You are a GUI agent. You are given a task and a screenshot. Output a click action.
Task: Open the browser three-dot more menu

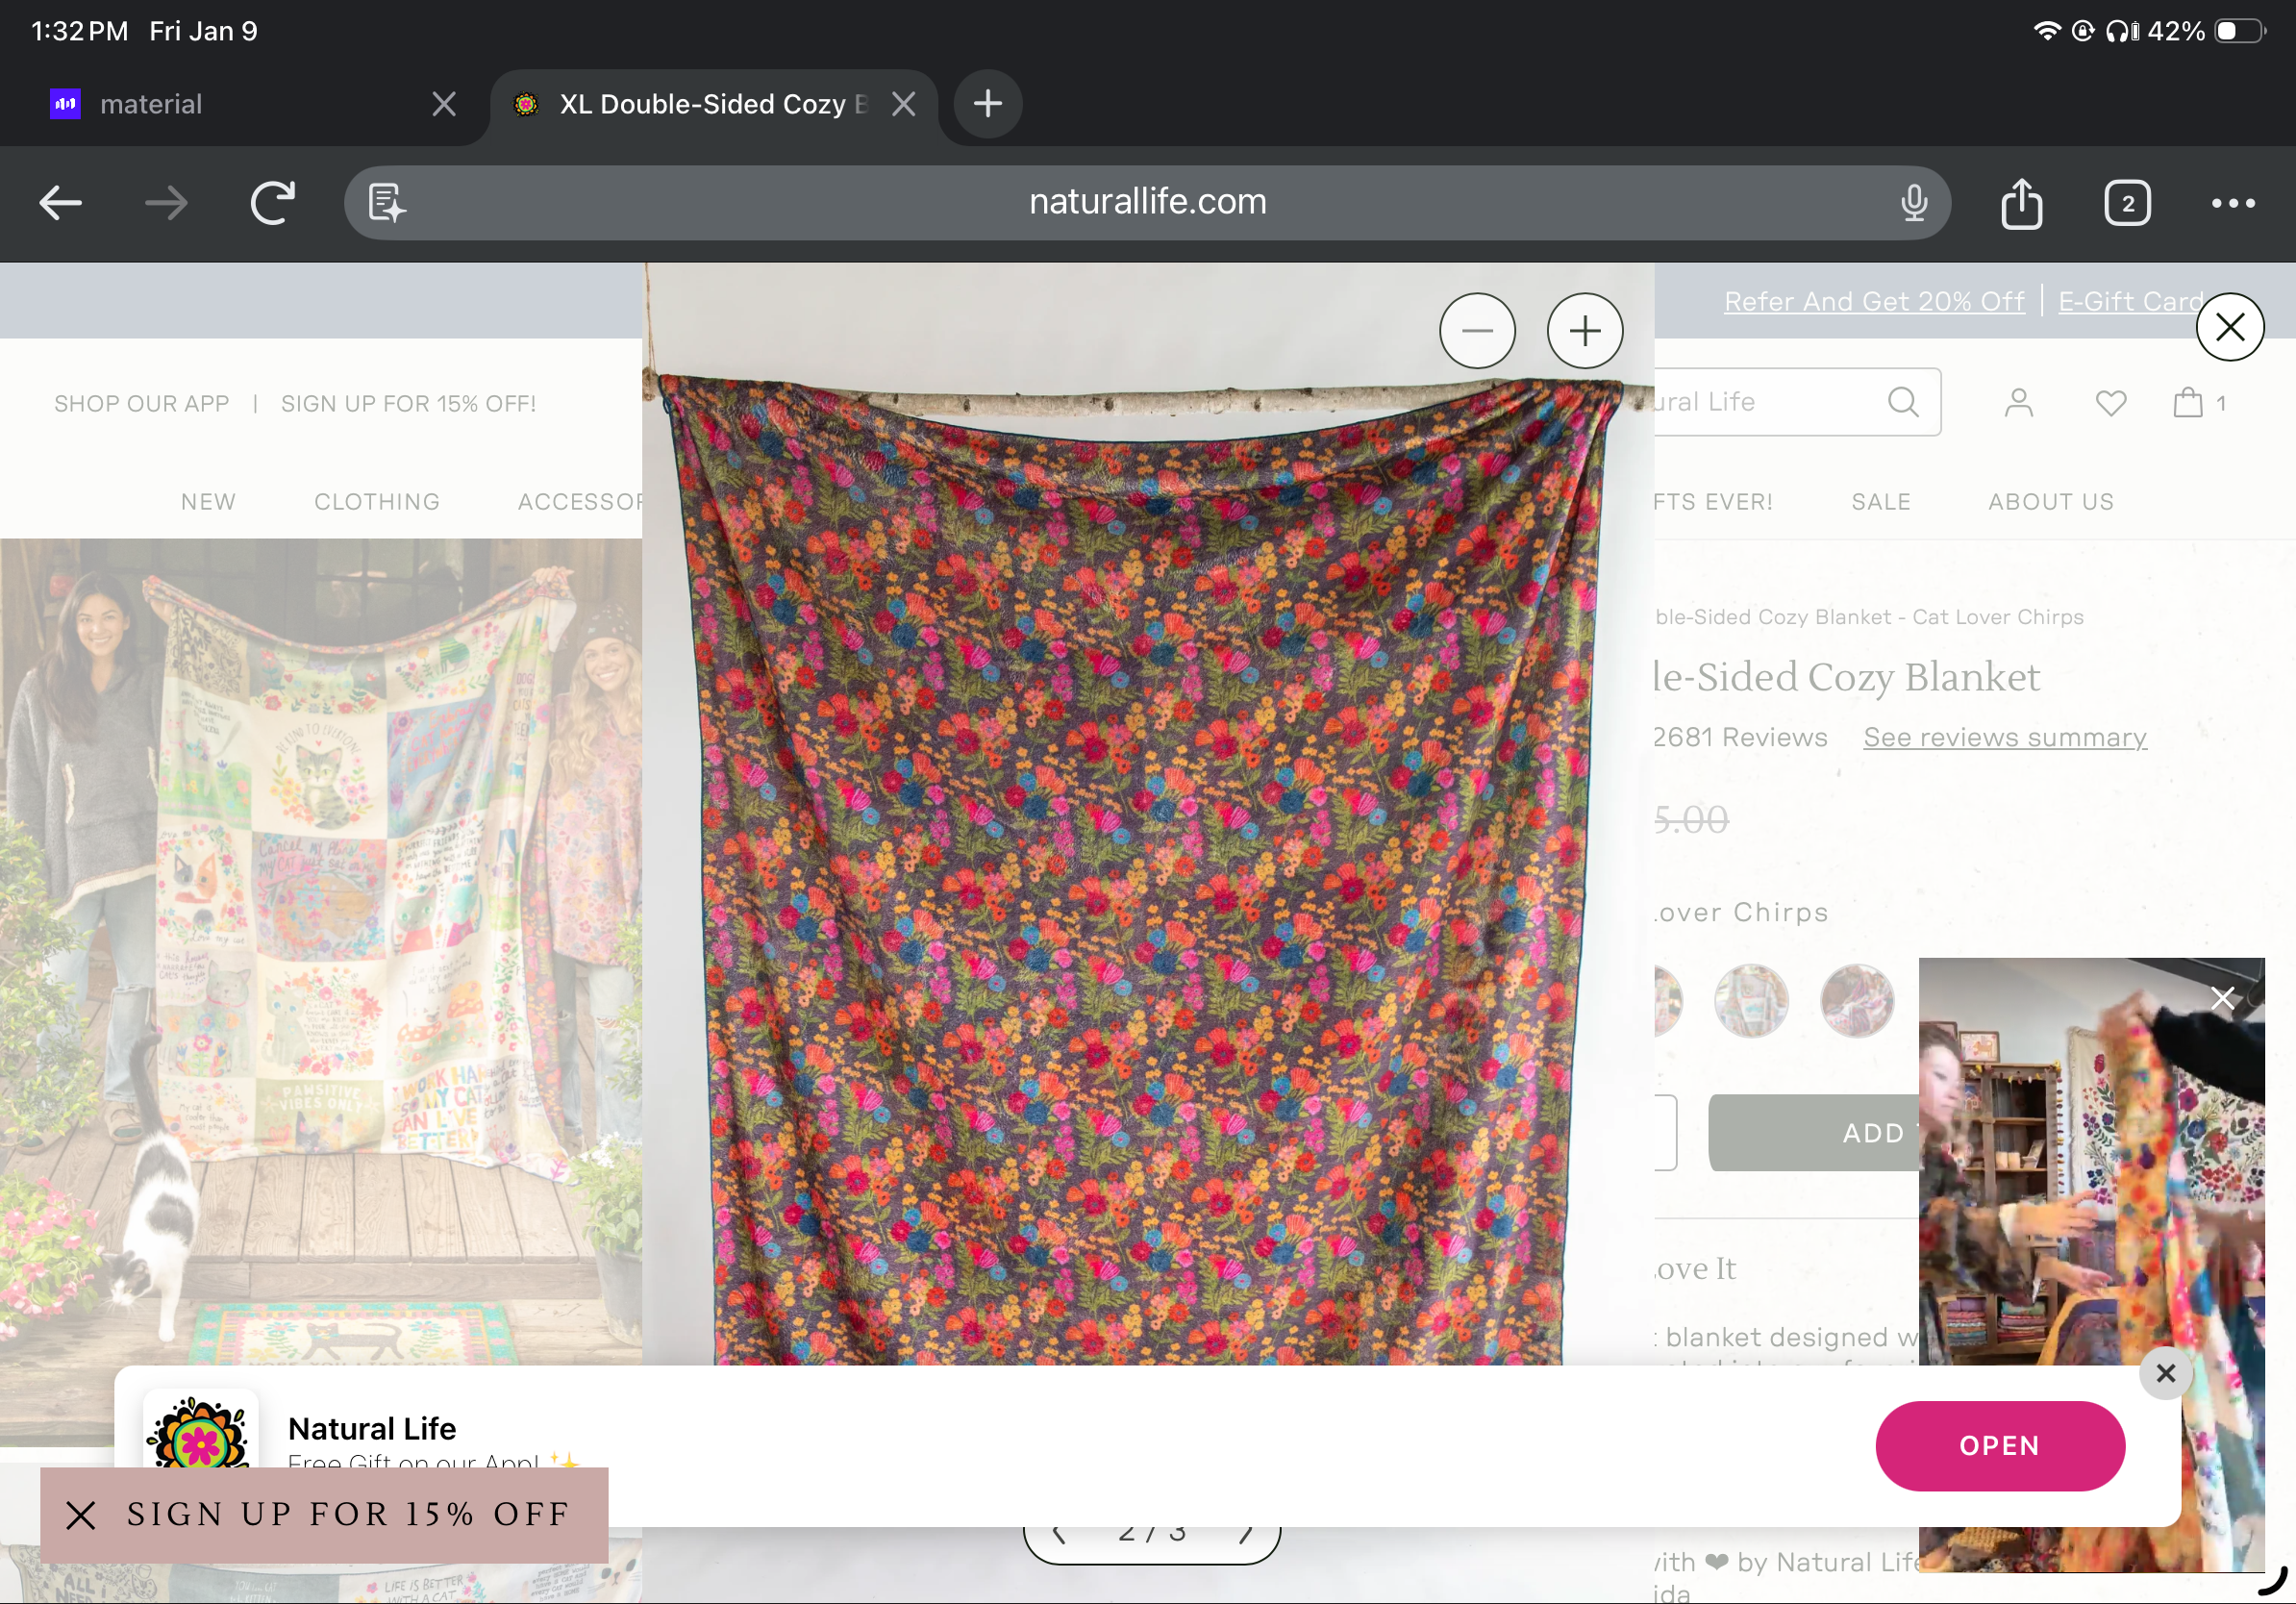(x=2232, y=203)
